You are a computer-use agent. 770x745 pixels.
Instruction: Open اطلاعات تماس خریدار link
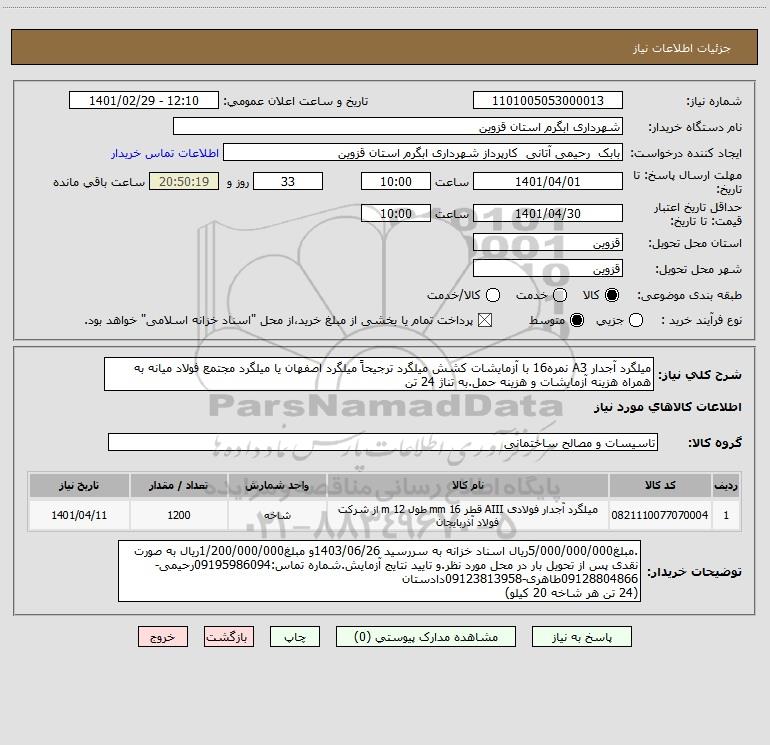coord(165,153)
